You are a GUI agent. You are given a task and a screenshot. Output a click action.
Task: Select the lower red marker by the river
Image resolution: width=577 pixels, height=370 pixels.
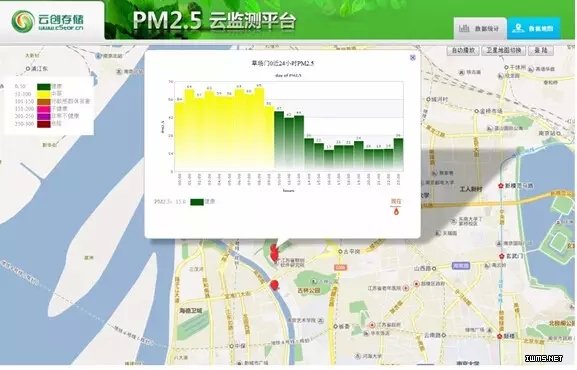(274, 285)
